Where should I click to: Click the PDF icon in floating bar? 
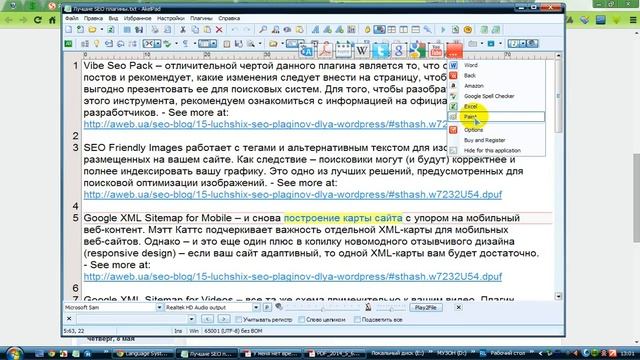[x=325, y=51]
